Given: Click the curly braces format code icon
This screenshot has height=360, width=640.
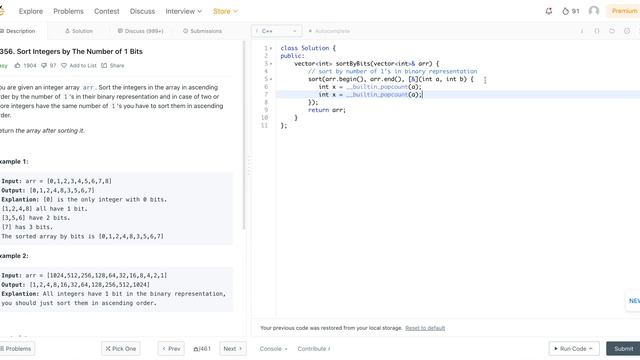Looking at the screenshot, I should (x=597, y=31).
